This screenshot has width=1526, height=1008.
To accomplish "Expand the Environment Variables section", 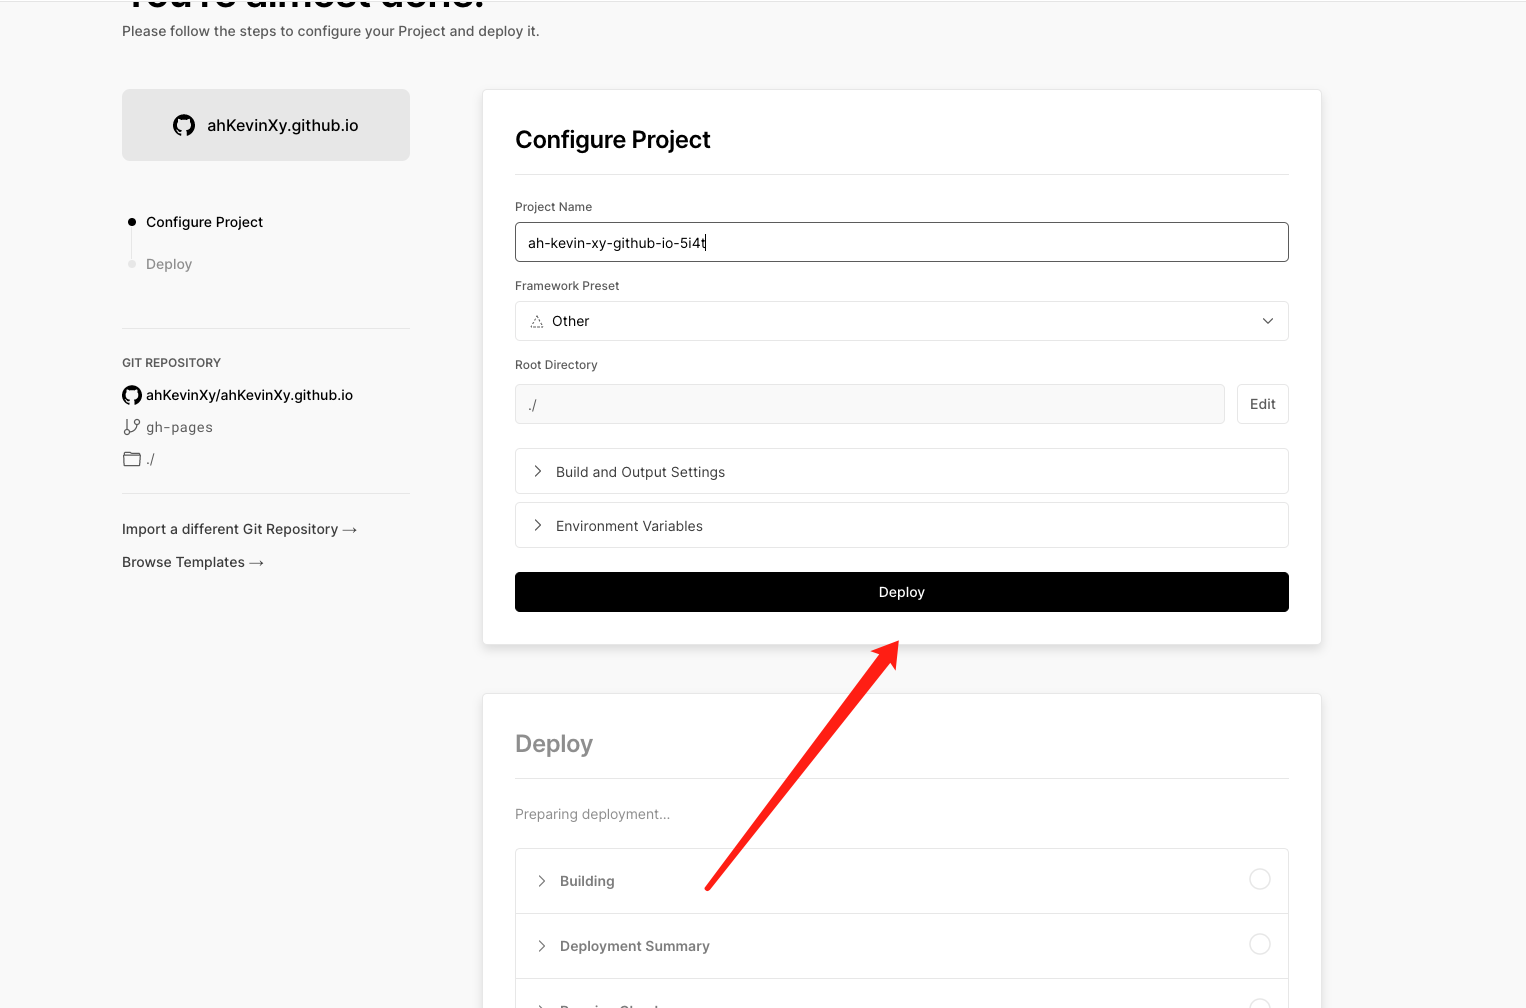I will (629, 526).
